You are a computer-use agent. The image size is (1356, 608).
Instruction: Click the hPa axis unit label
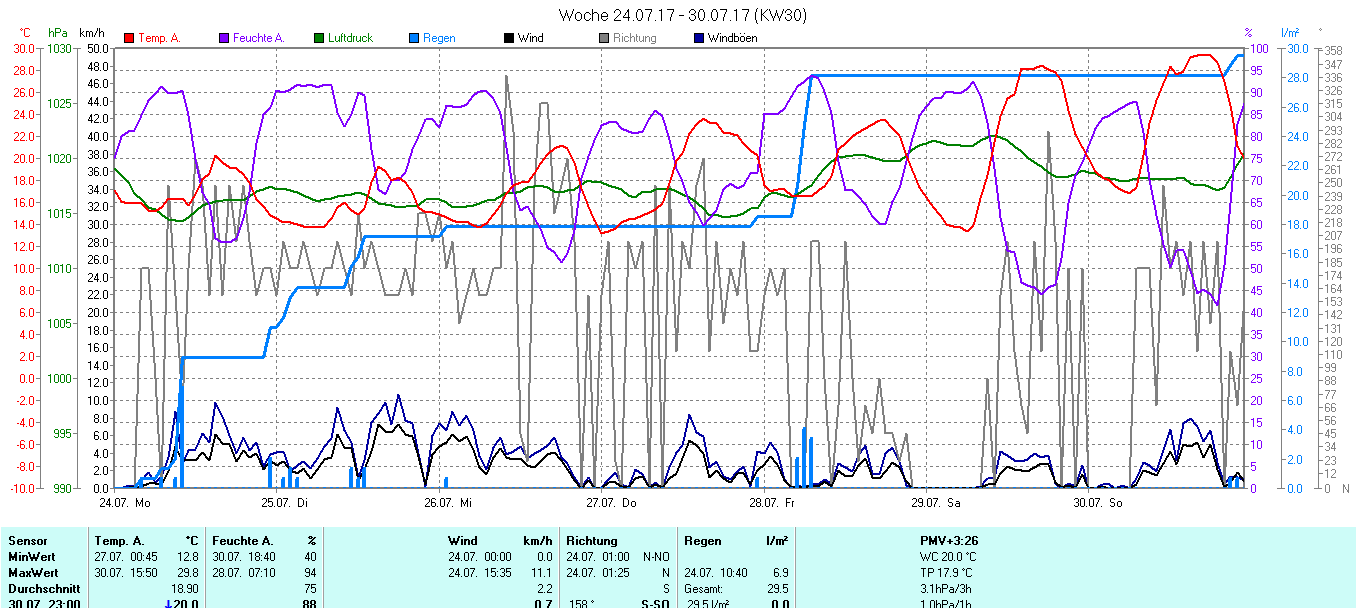tap(58, 33)
